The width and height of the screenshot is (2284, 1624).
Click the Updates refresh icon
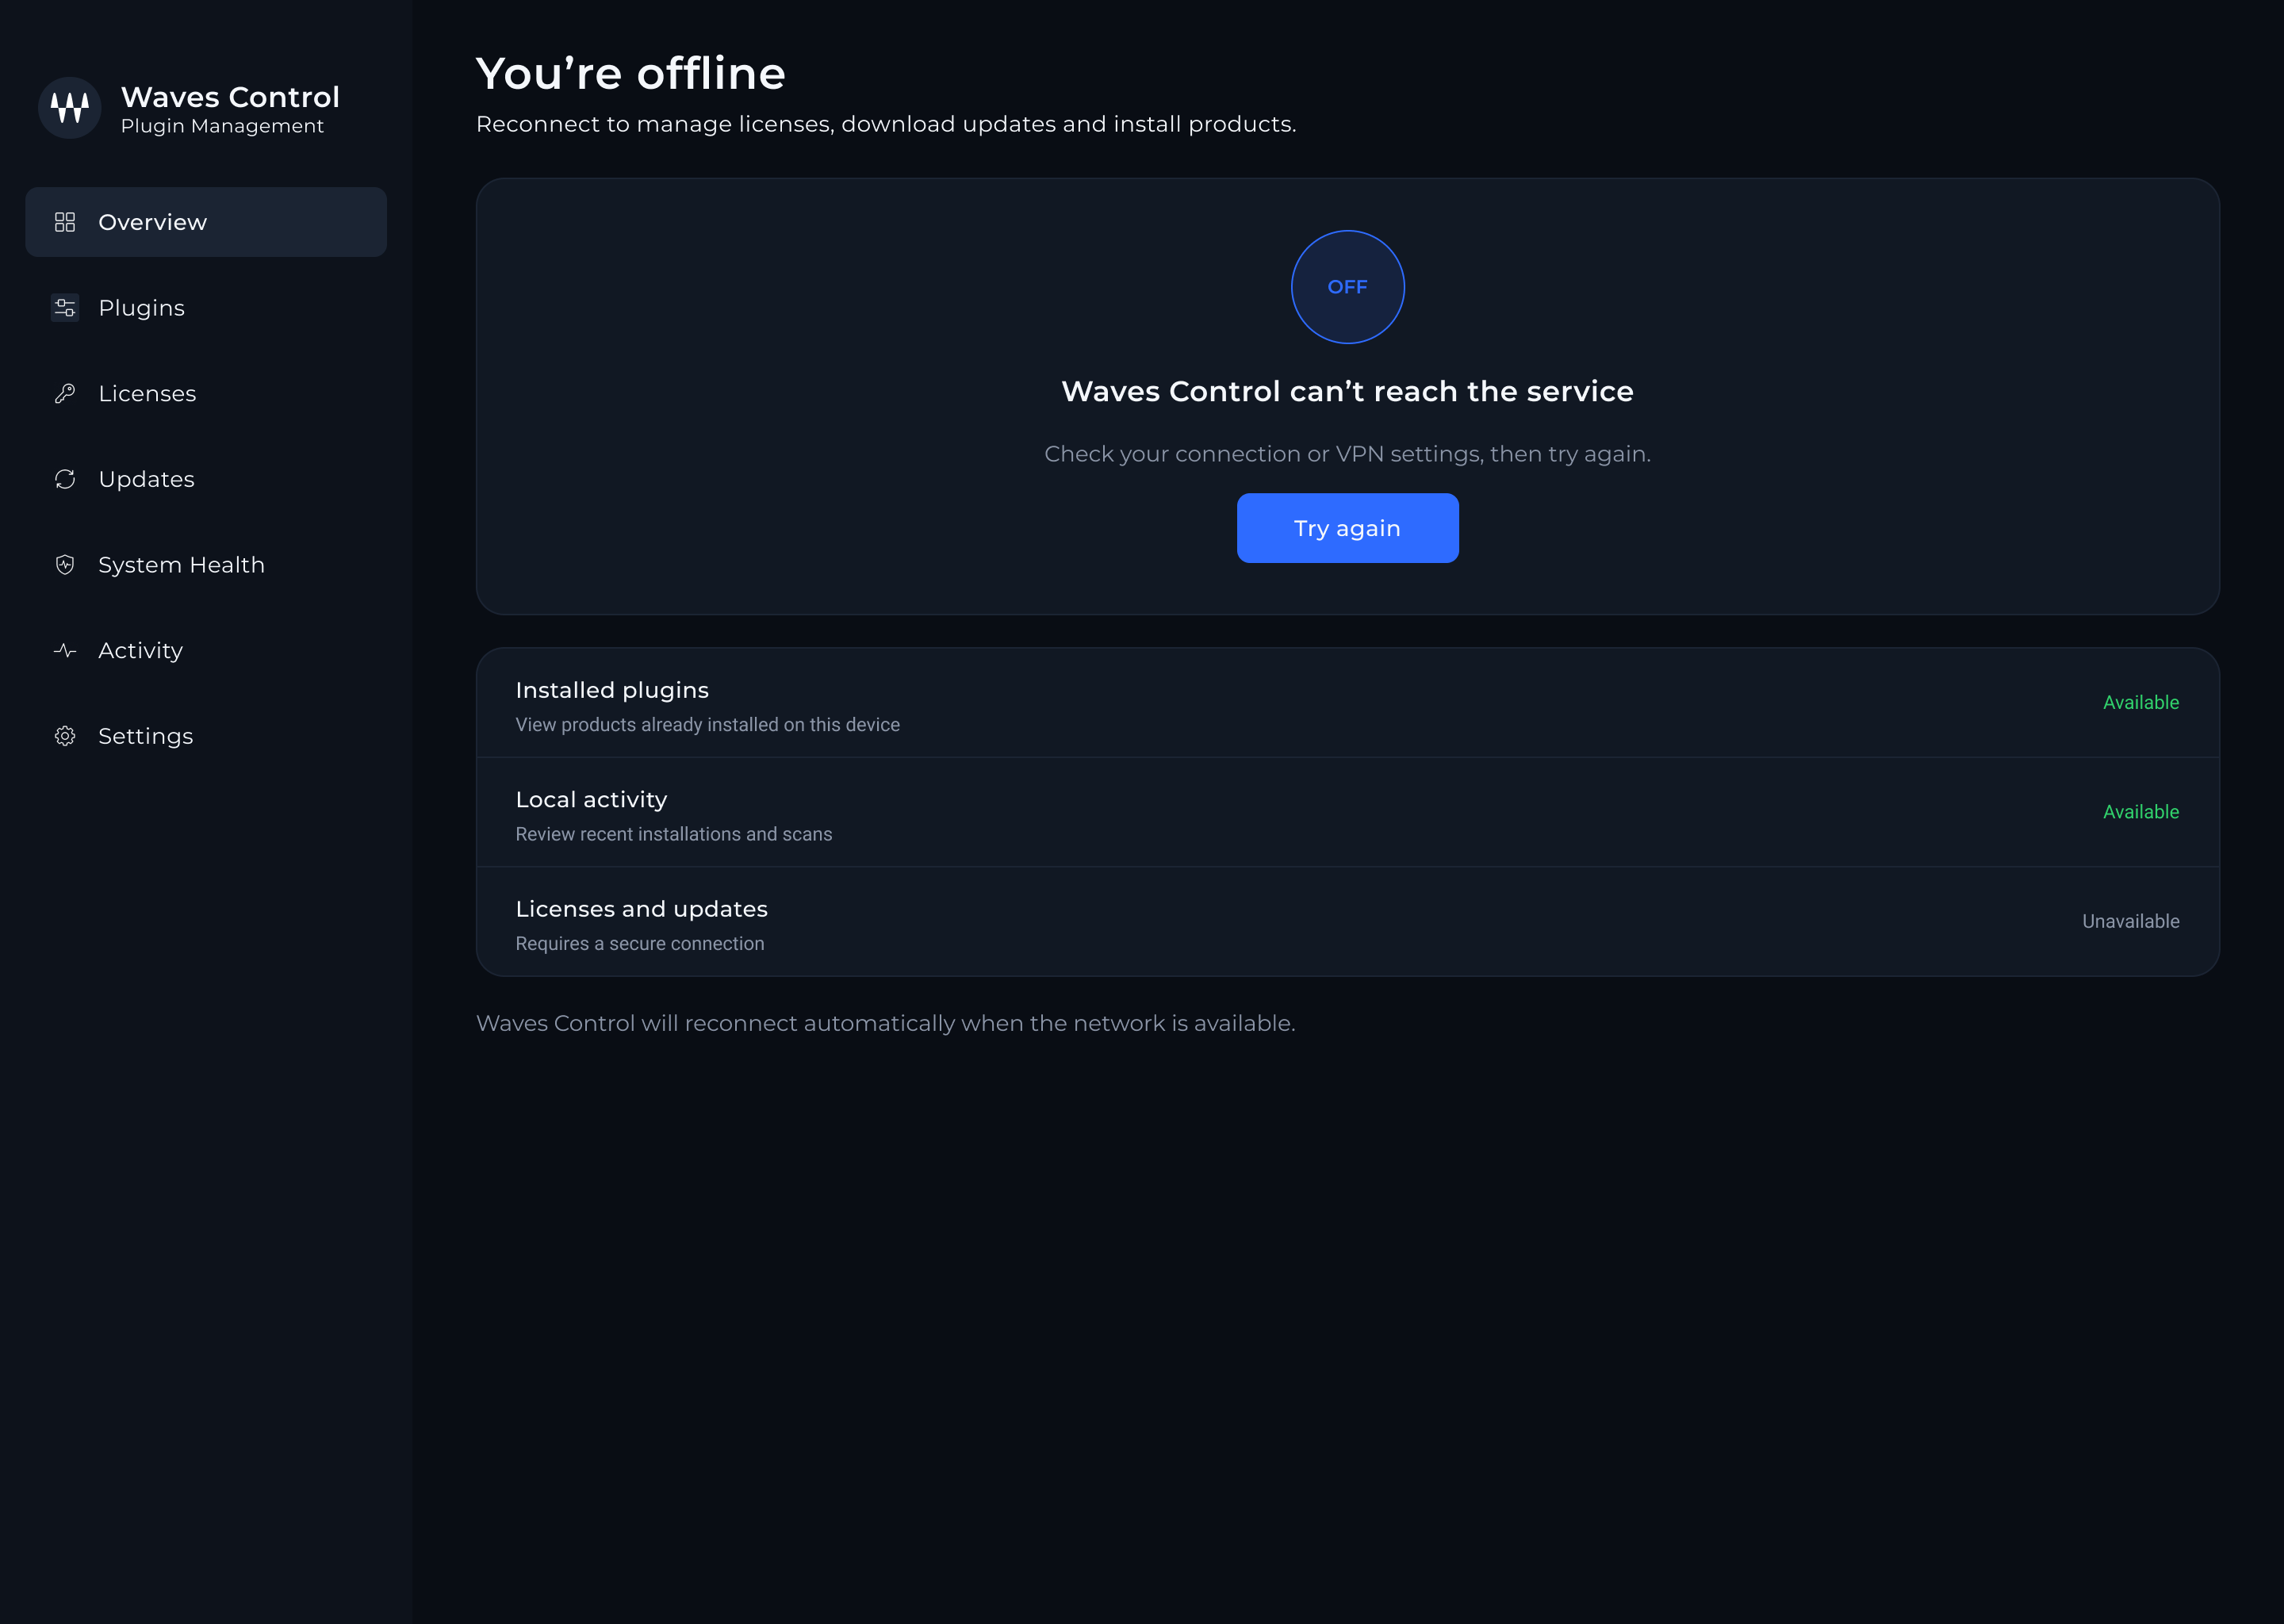65,479
